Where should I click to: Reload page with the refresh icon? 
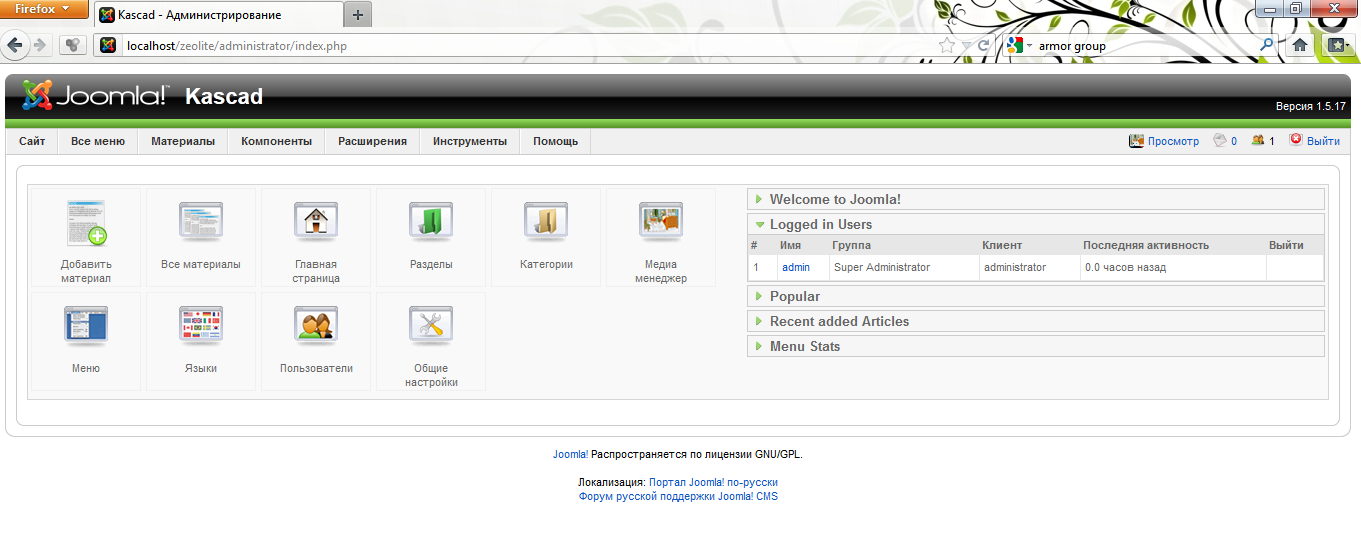click(x=984, y=45)
